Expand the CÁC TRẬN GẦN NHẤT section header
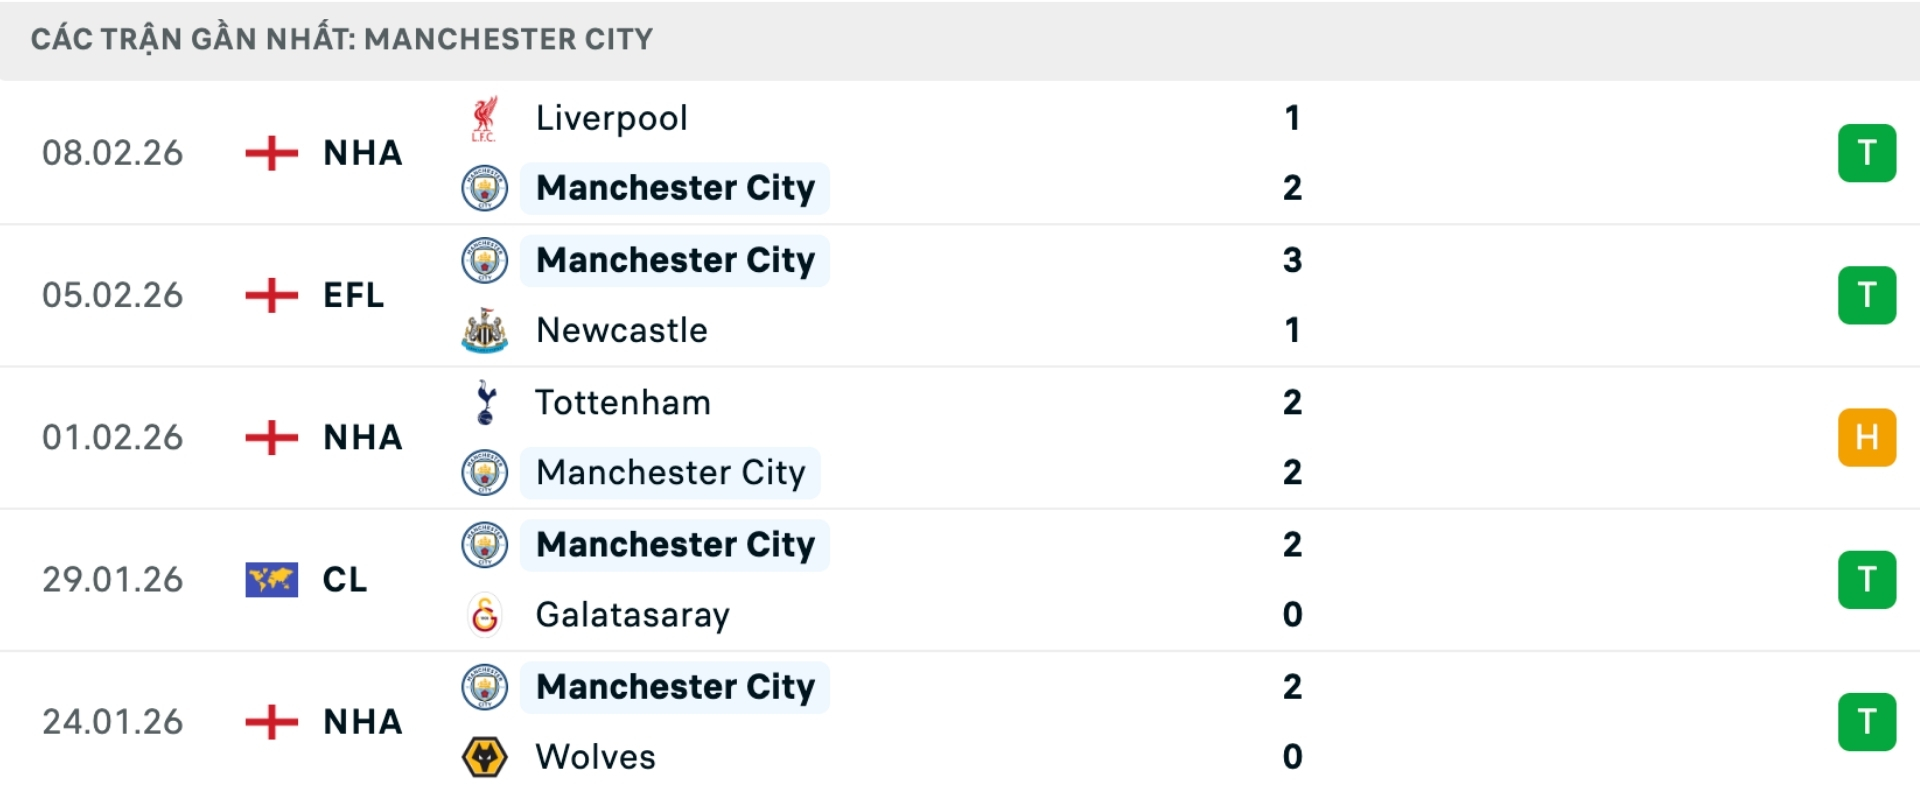 pyautogui.click(x=340, y=39)
